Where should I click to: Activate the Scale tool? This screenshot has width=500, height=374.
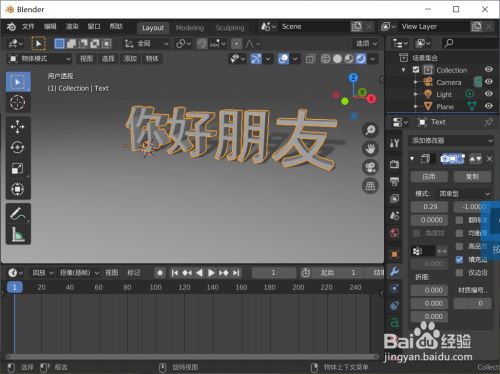click(x=18, y=168)
